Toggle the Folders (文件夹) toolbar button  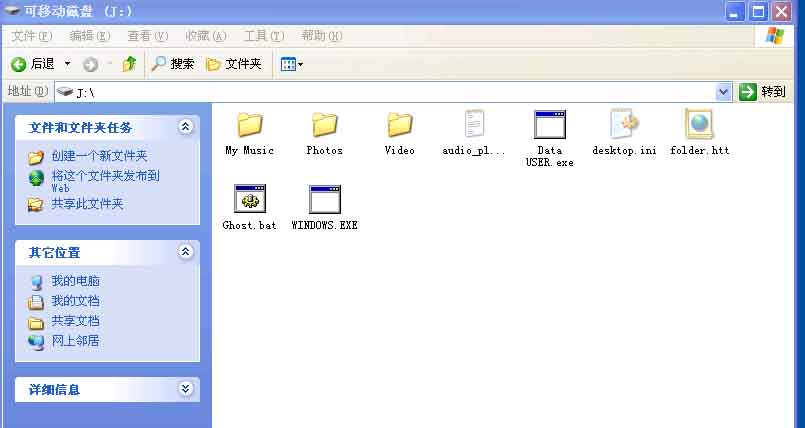pyautogui.click(x=234, y=64)
